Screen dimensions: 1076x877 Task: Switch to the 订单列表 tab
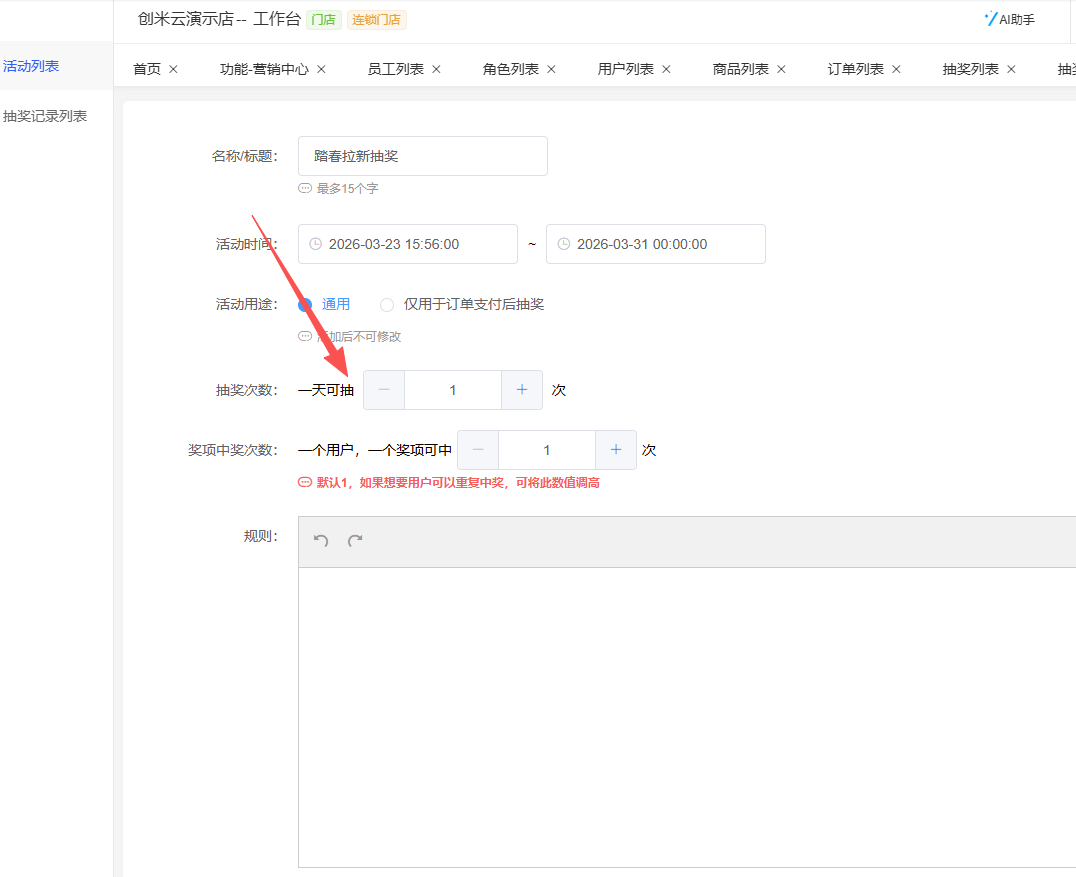click(855, 69)
